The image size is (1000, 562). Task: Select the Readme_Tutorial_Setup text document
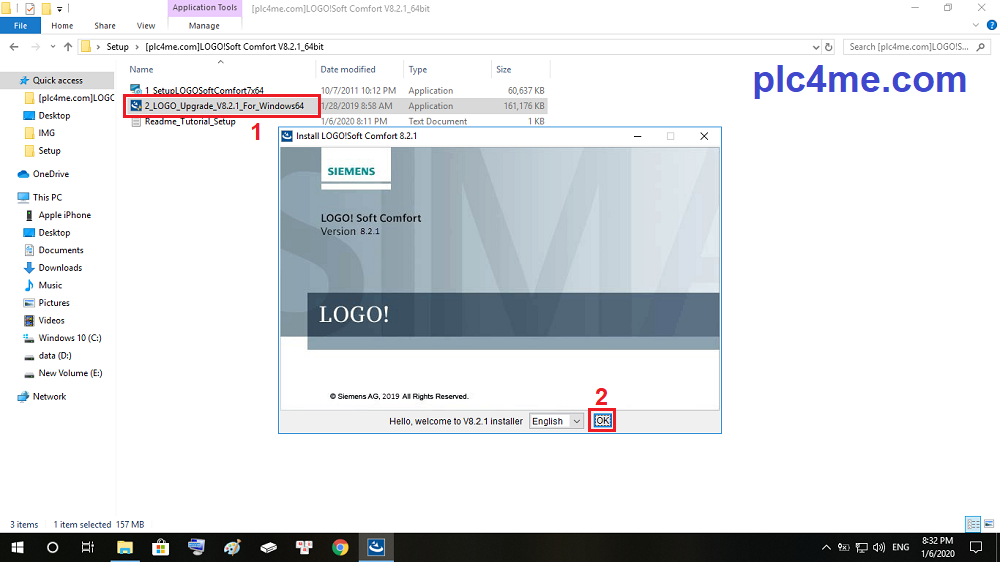[x=190, y=122]
